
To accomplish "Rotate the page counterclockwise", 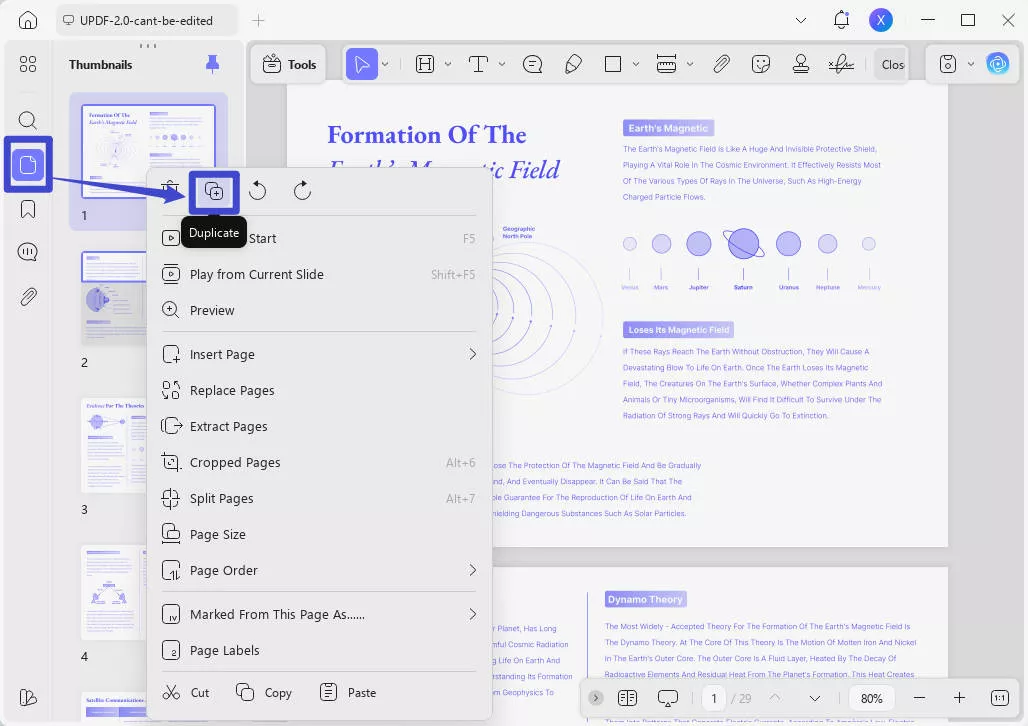I will pyautogui.click(x=257, y=190).
